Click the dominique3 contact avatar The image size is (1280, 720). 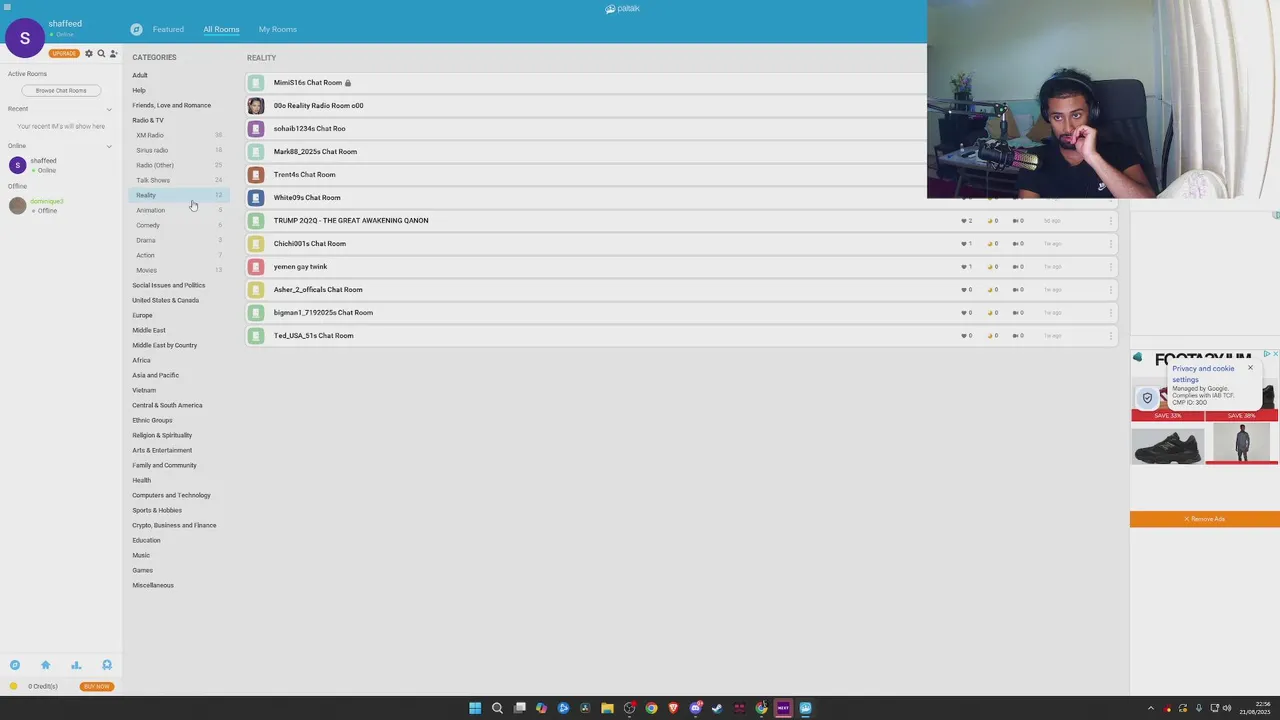17,206
